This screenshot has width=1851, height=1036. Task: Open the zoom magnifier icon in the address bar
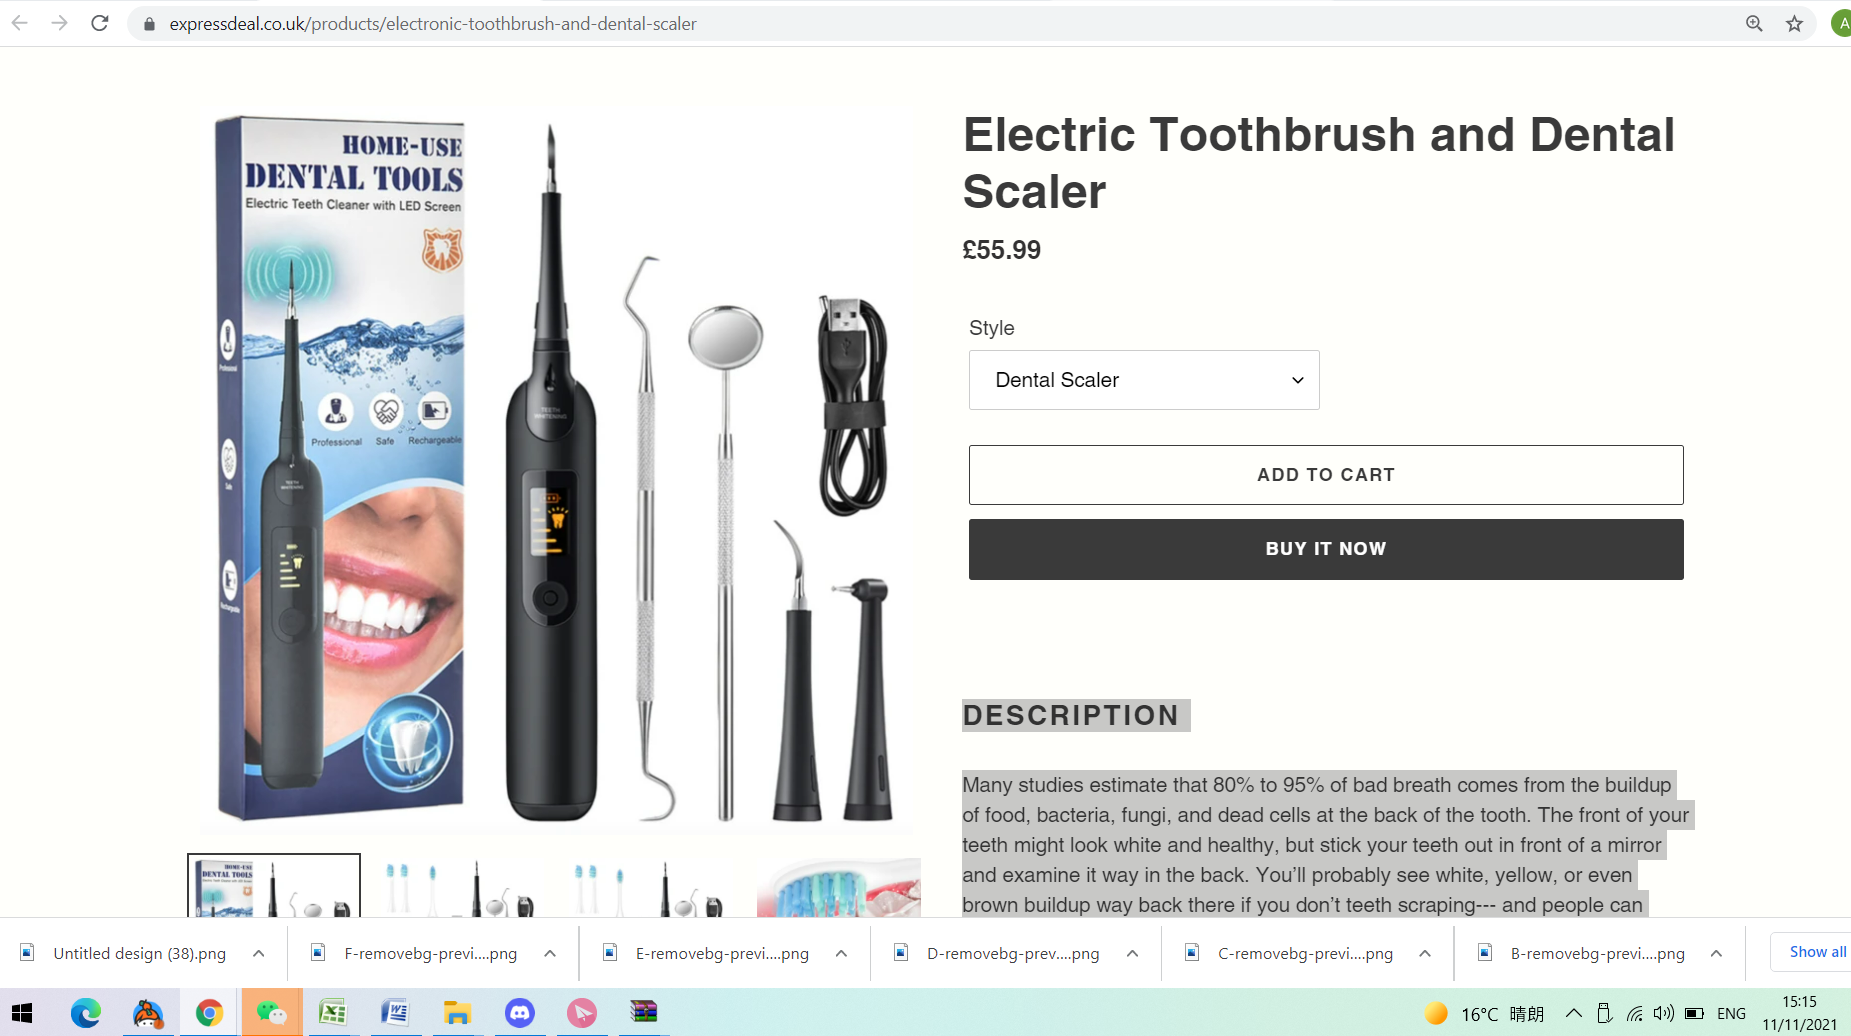point(1754,23)
